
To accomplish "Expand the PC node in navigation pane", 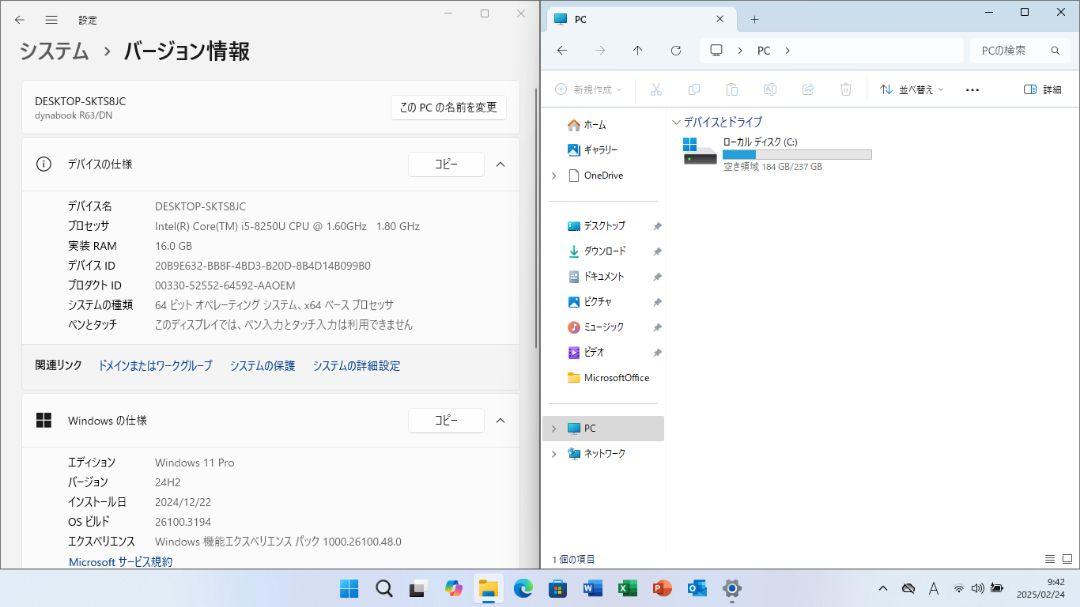I will click(554, 429).
